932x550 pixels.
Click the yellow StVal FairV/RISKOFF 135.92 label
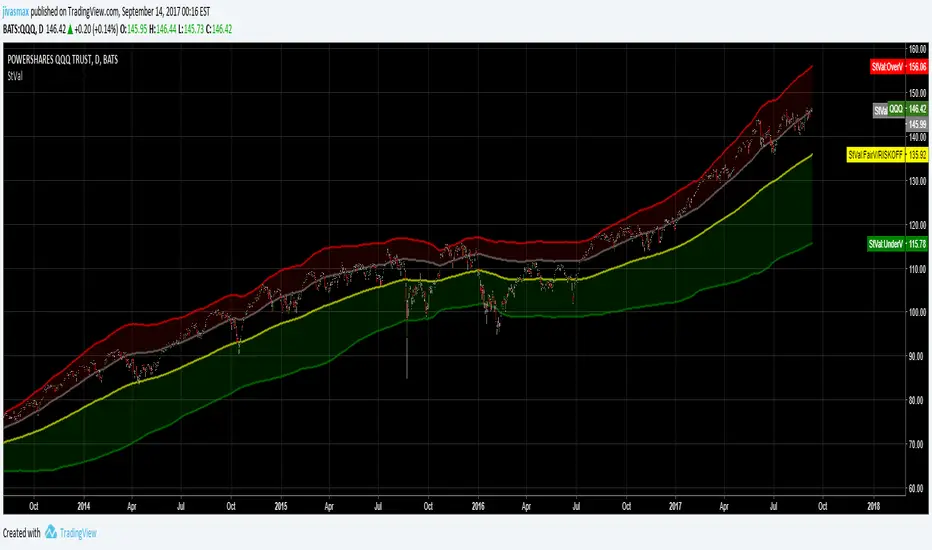point(887,155)
